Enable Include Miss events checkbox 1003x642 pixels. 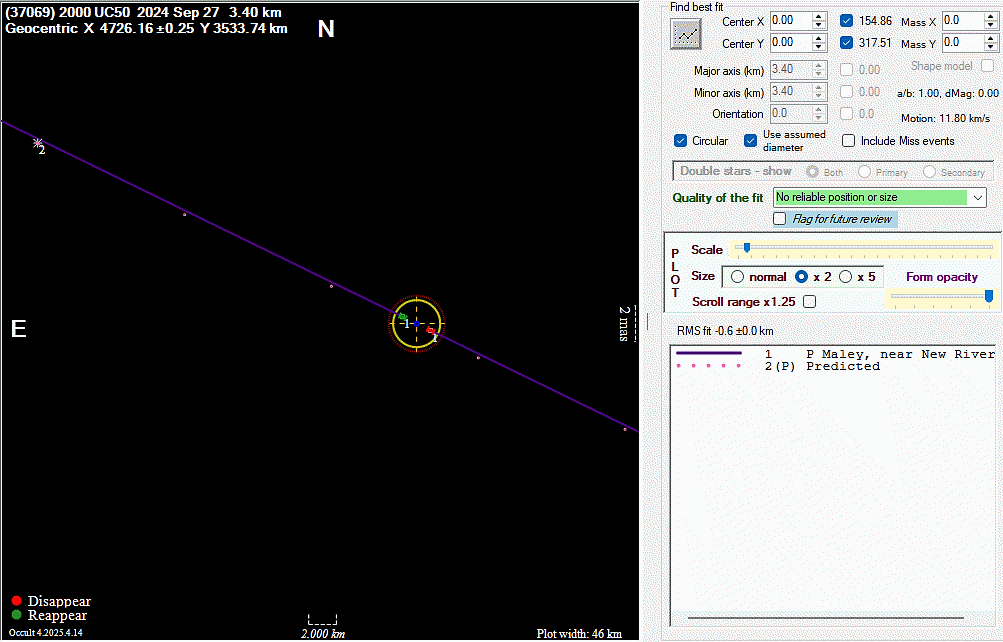pos(849,141)
